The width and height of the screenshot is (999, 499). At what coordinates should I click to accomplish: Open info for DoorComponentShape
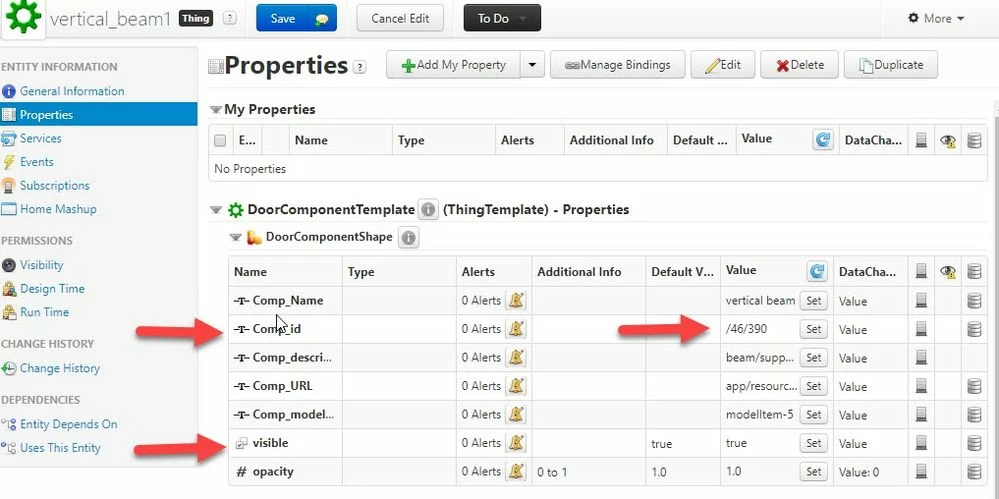click(408, 238)
